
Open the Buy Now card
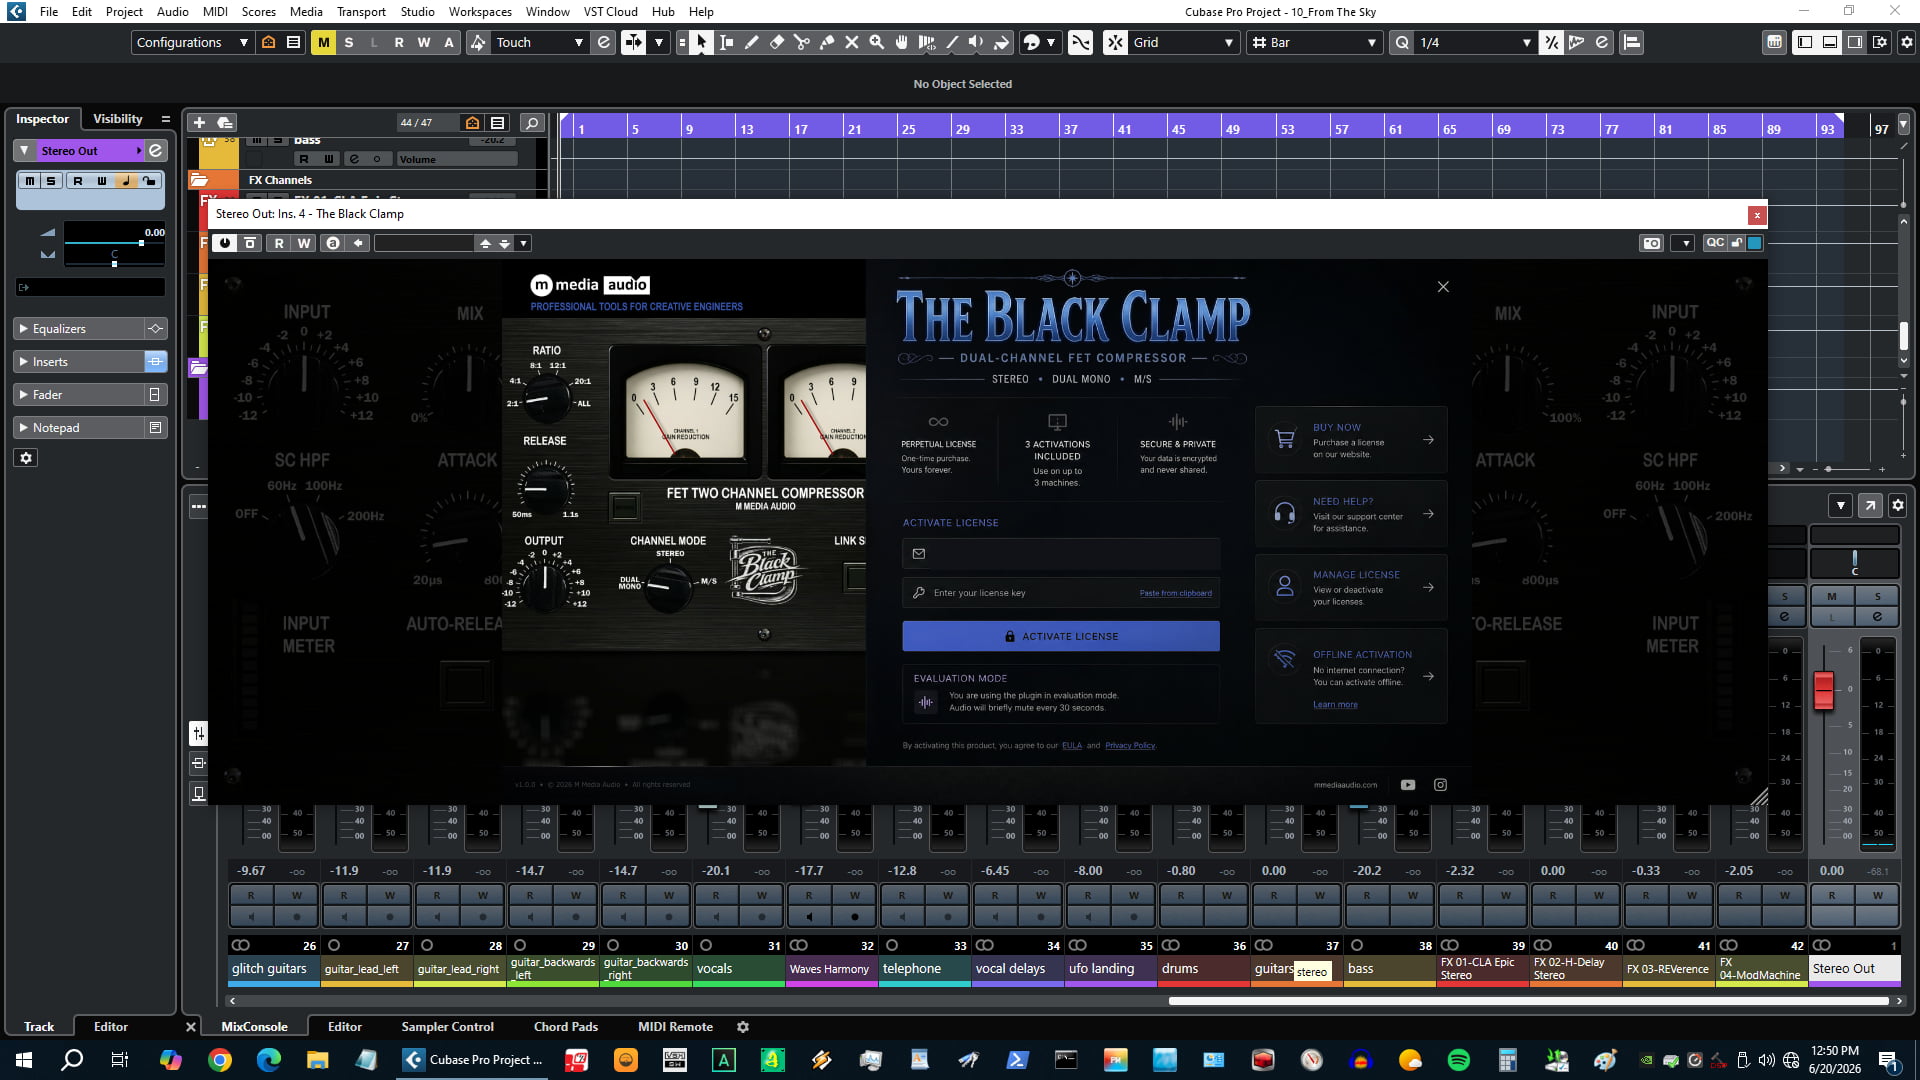pos(1351,440)
